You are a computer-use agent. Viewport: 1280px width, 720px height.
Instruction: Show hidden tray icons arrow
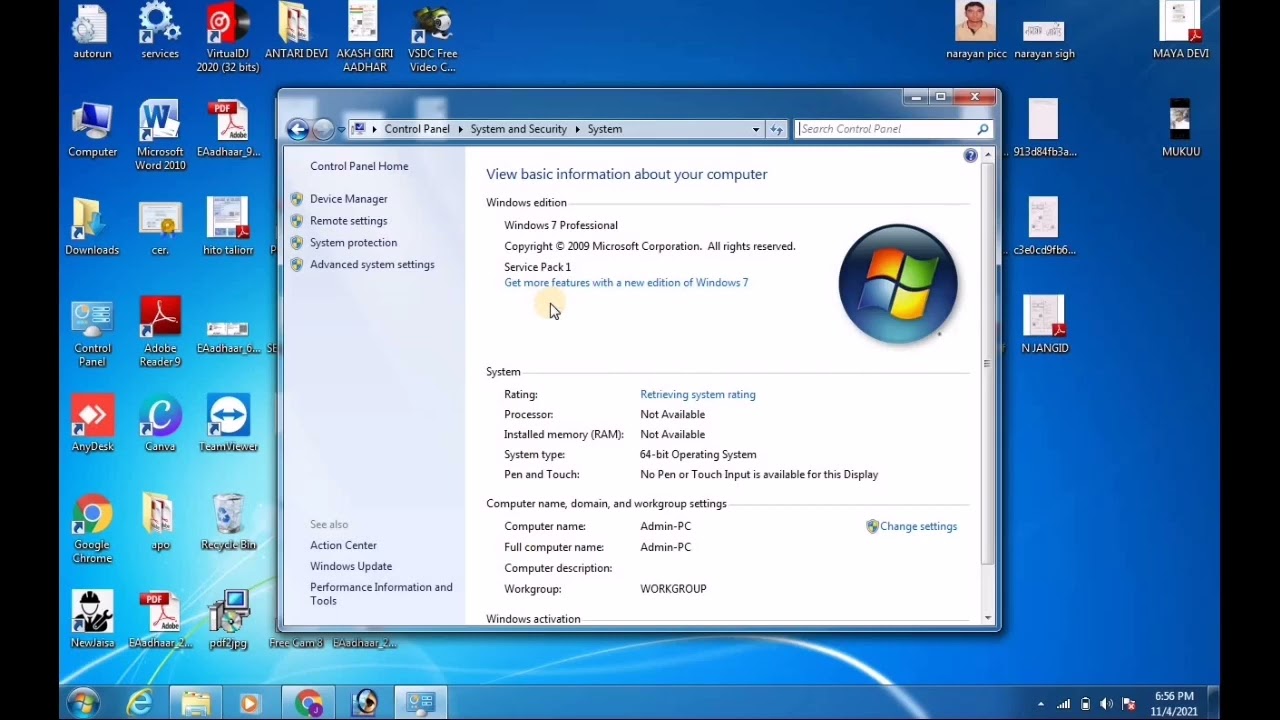[1040, 704]
